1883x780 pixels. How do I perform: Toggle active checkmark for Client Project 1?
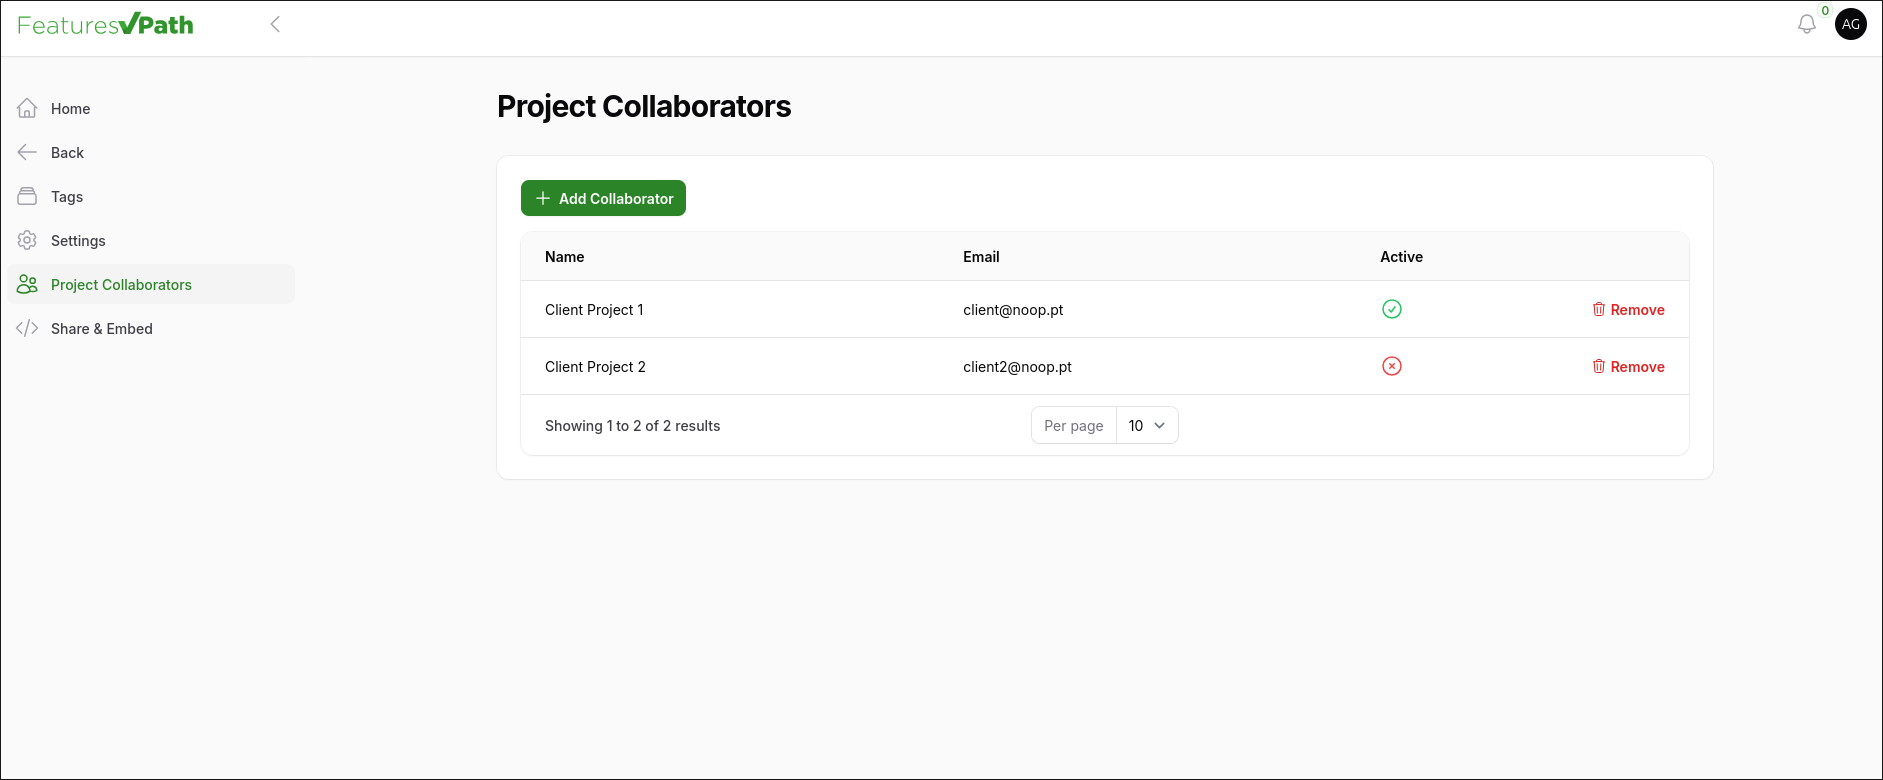tap(1391, 309)
